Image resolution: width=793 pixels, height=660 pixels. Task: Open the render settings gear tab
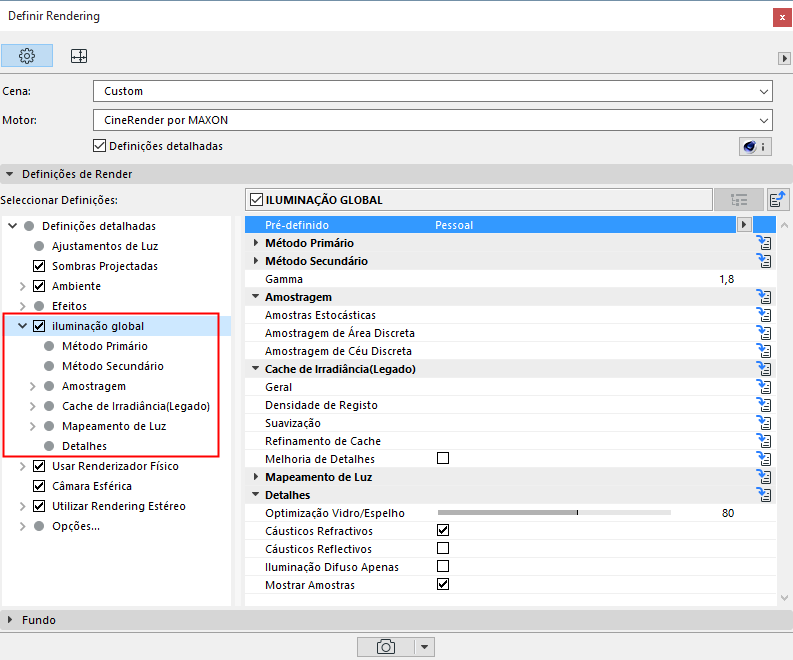coord(27,56)
